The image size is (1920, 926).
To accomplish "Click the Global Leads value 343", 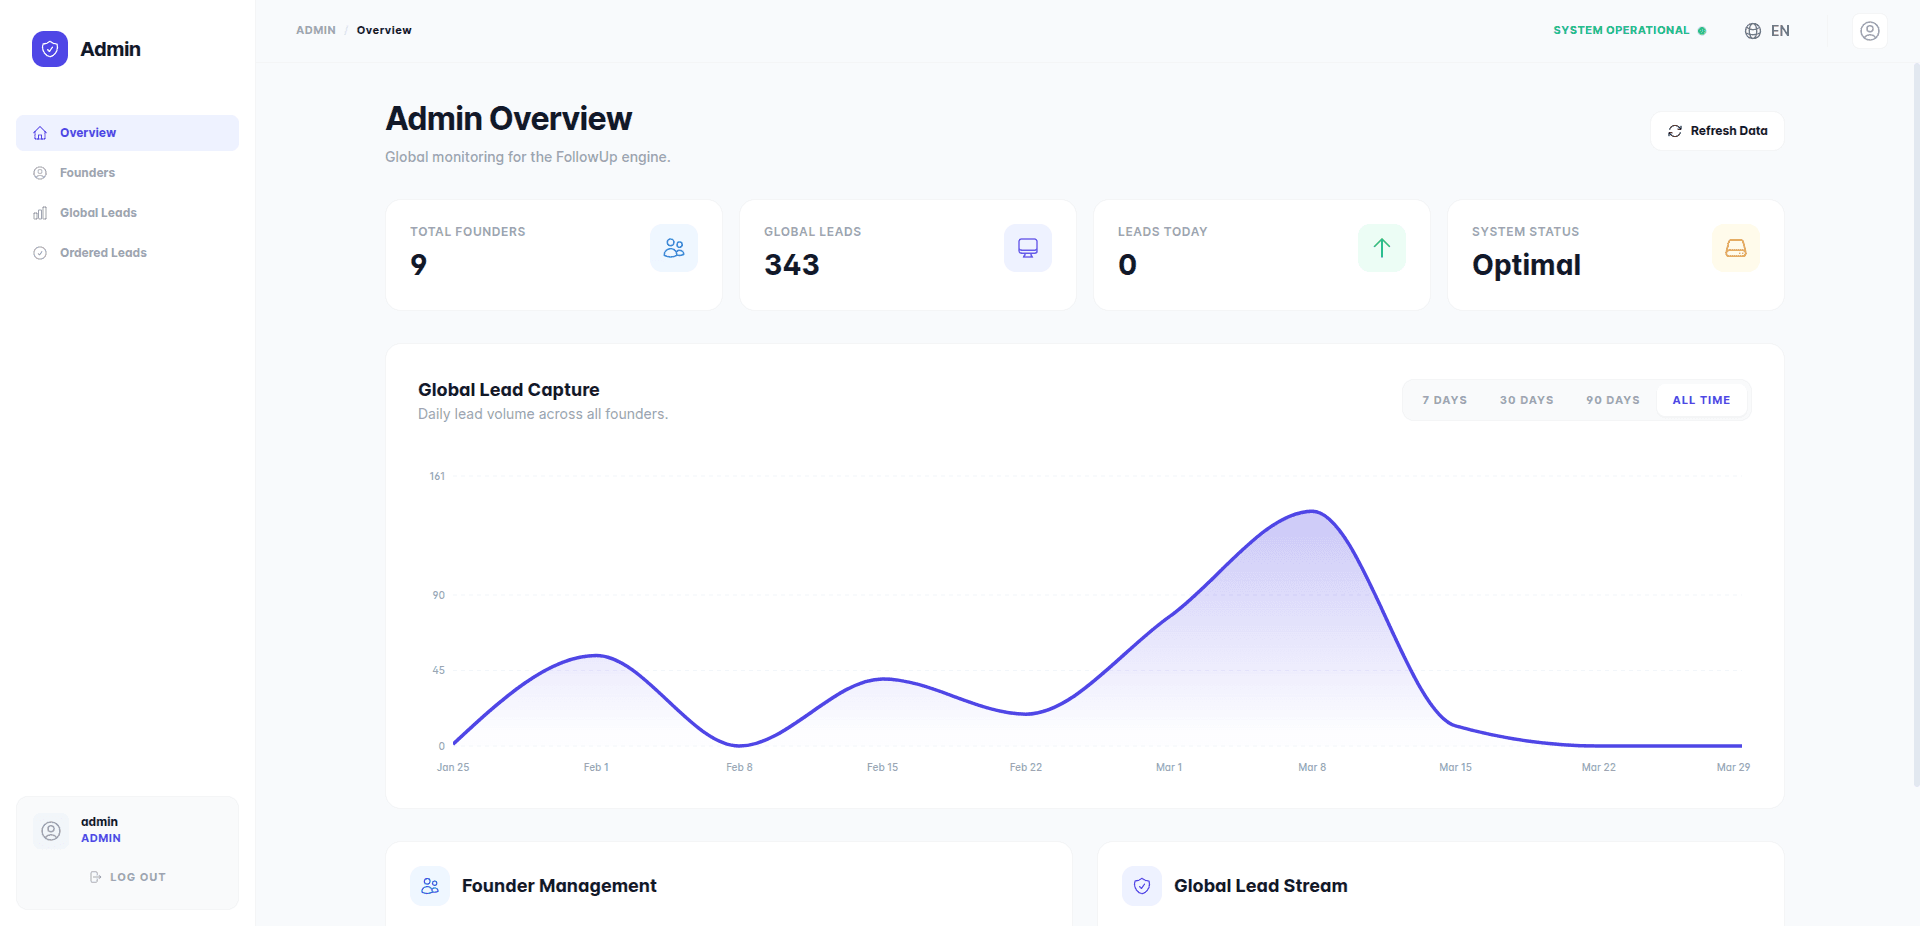I will 792,265.
